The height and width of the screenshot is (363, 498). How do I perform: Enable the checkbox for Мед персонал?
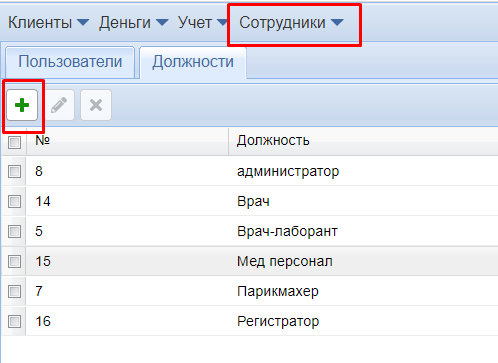(14, 261)
